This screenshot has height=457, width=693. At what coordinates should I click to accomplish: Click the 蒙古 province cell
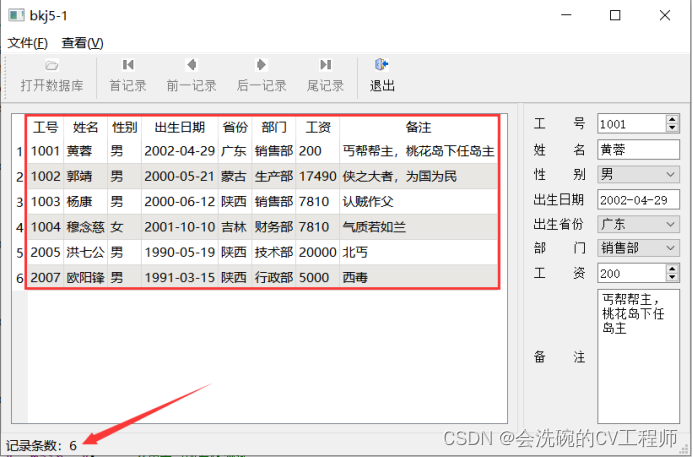point(235,176)
